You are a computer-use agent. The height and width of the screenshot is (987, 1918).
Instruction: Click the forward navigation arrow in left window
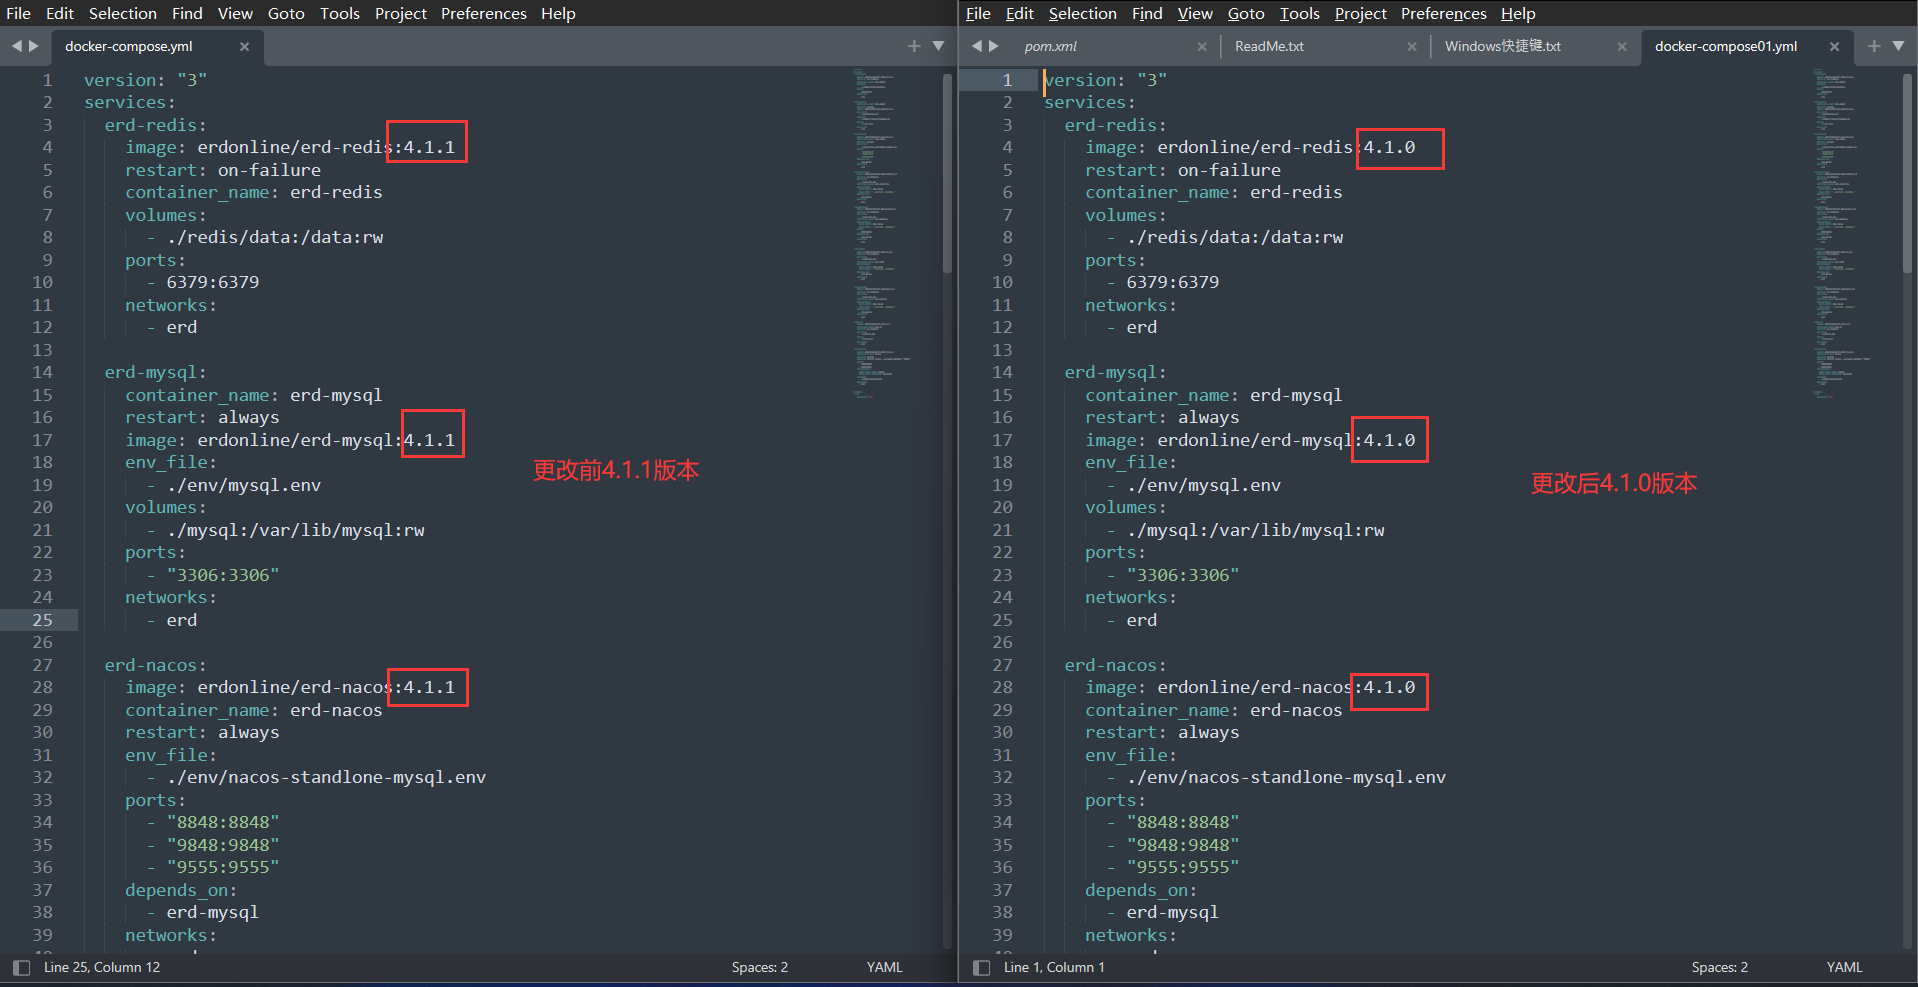coord(33,45)
